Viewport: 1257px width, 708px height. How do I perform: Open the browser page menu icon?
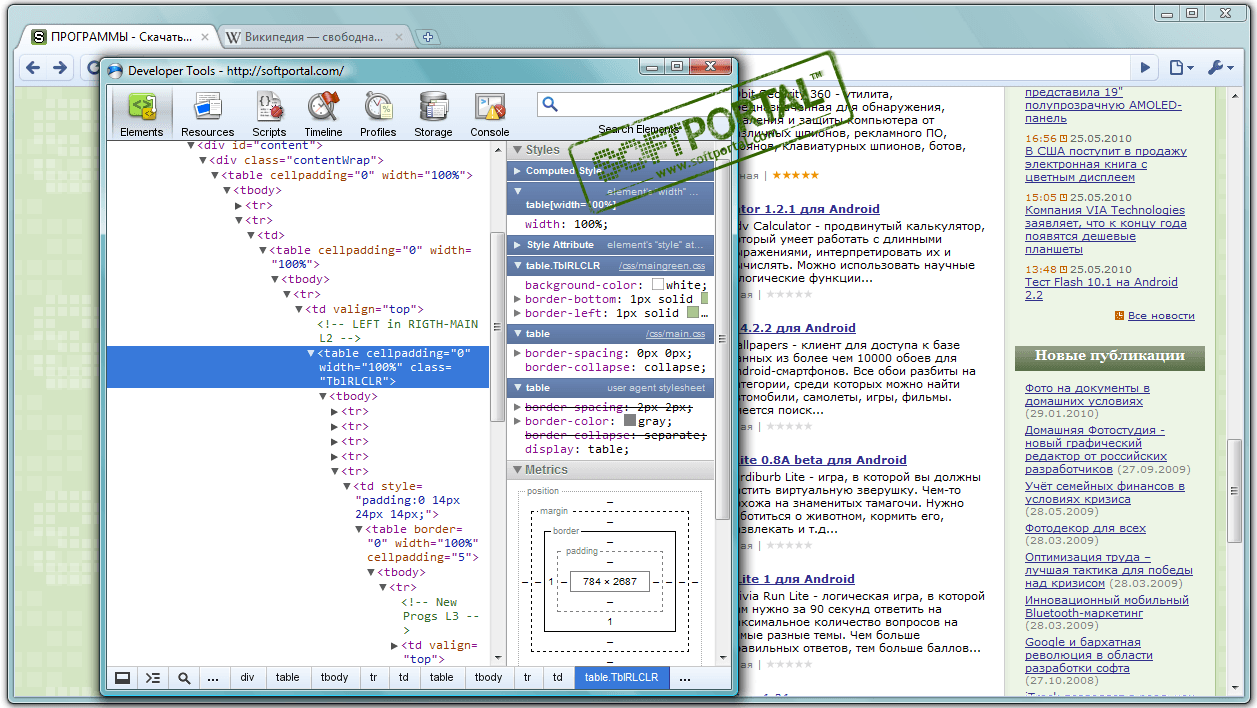[1182, 68]
